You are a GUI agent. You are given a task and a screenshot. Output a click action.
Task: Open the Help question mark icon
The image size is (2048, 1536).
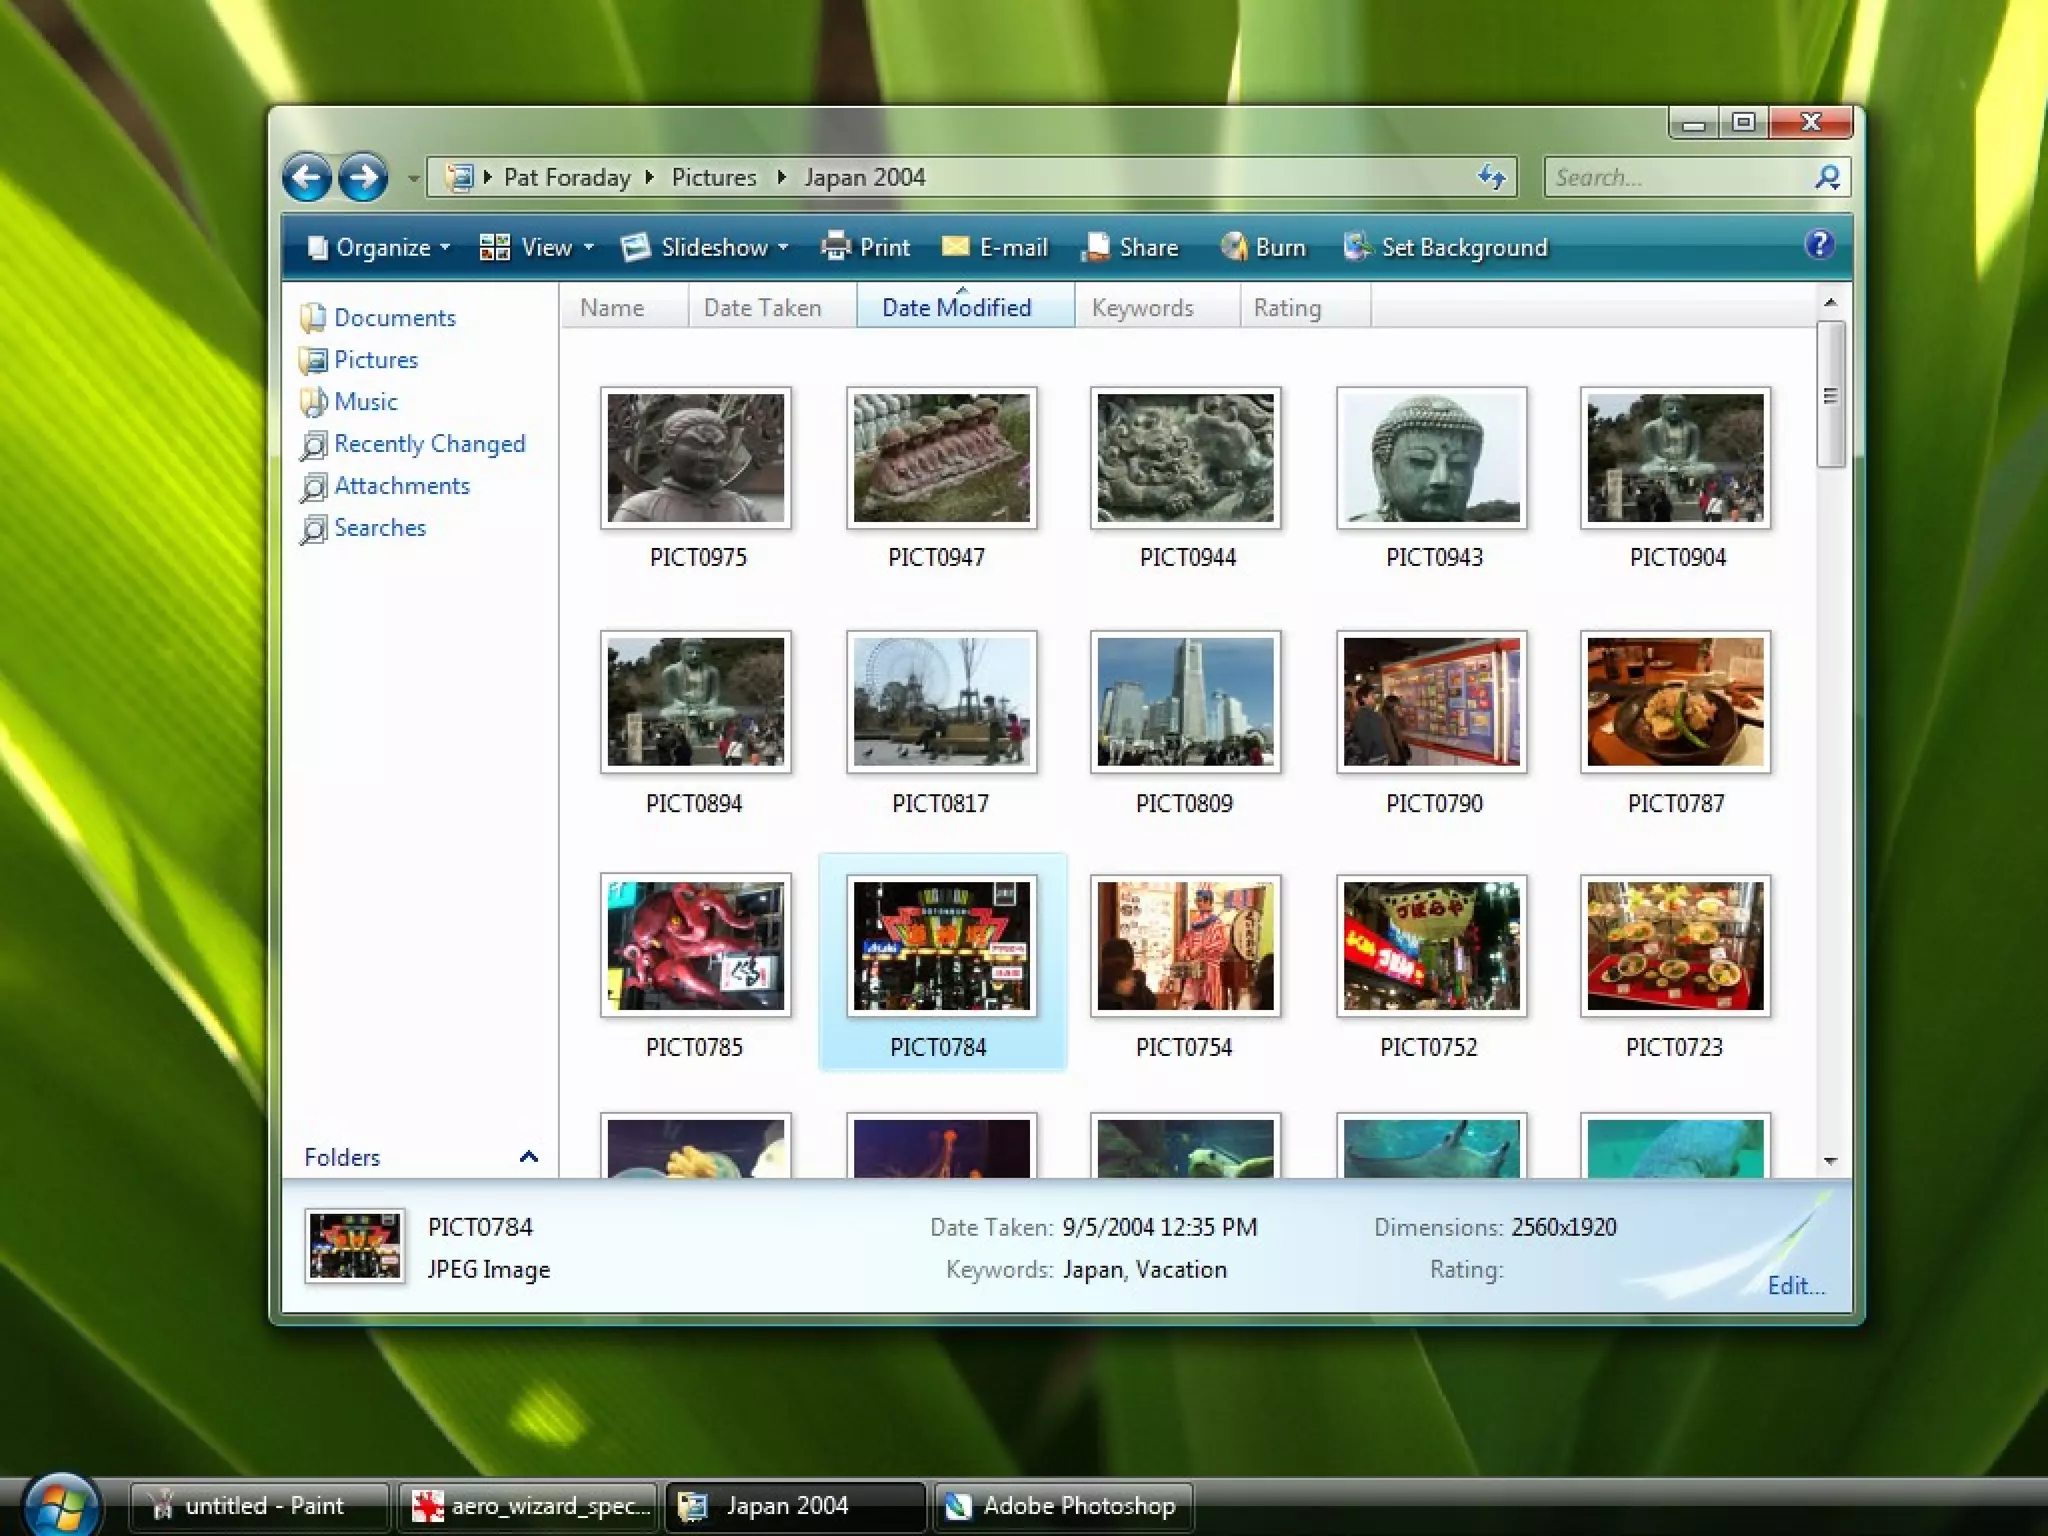[1819, 245]
